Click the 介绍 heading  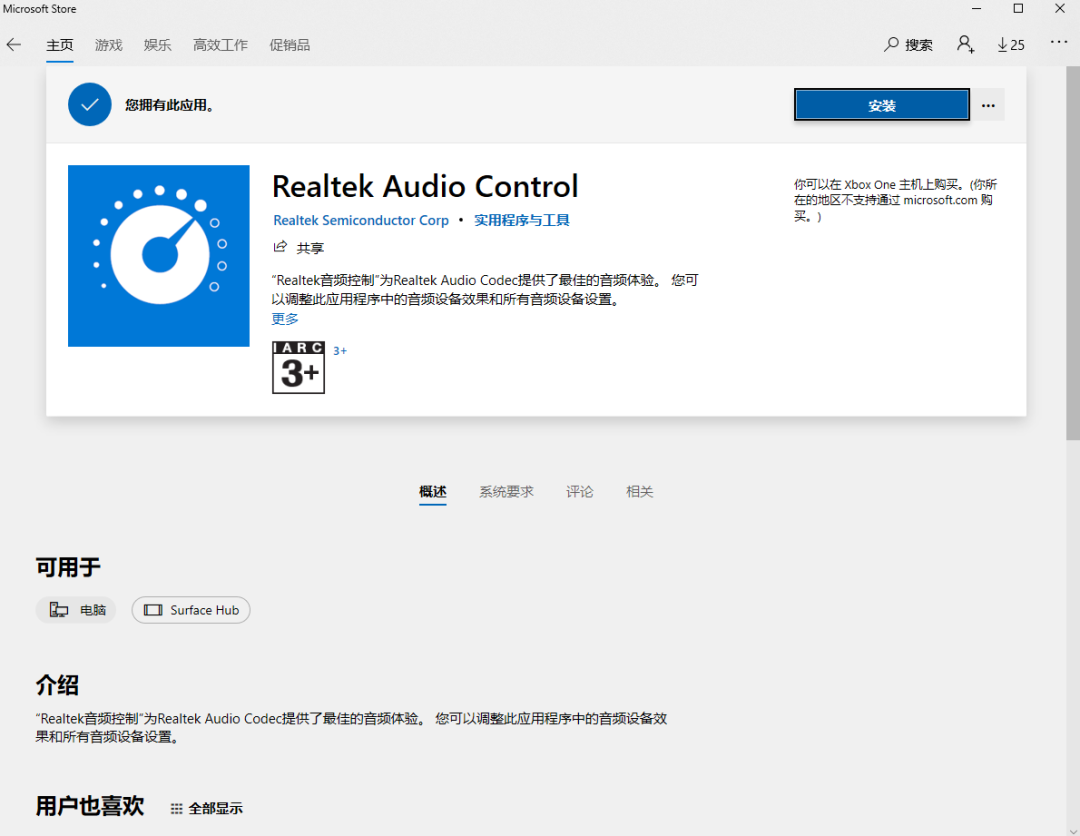(x=57, y=685)
